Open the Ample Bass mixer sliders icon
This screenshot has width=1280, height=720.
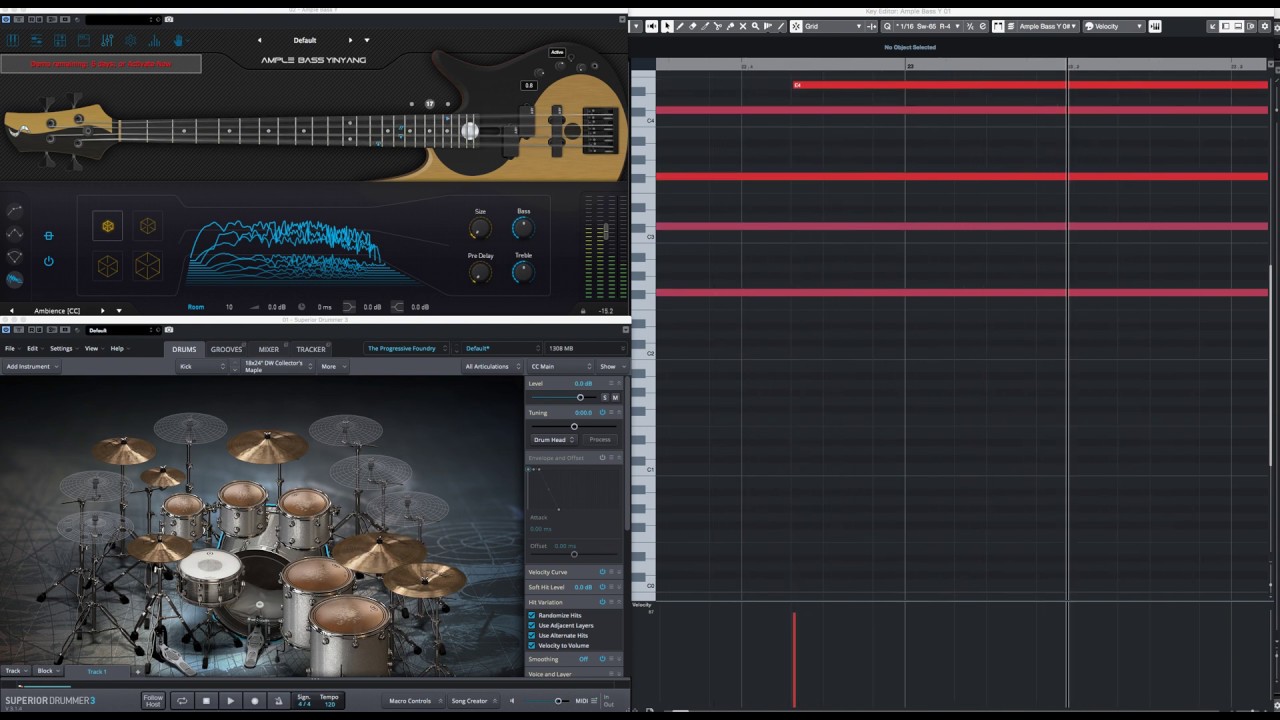tap(37, 40)
